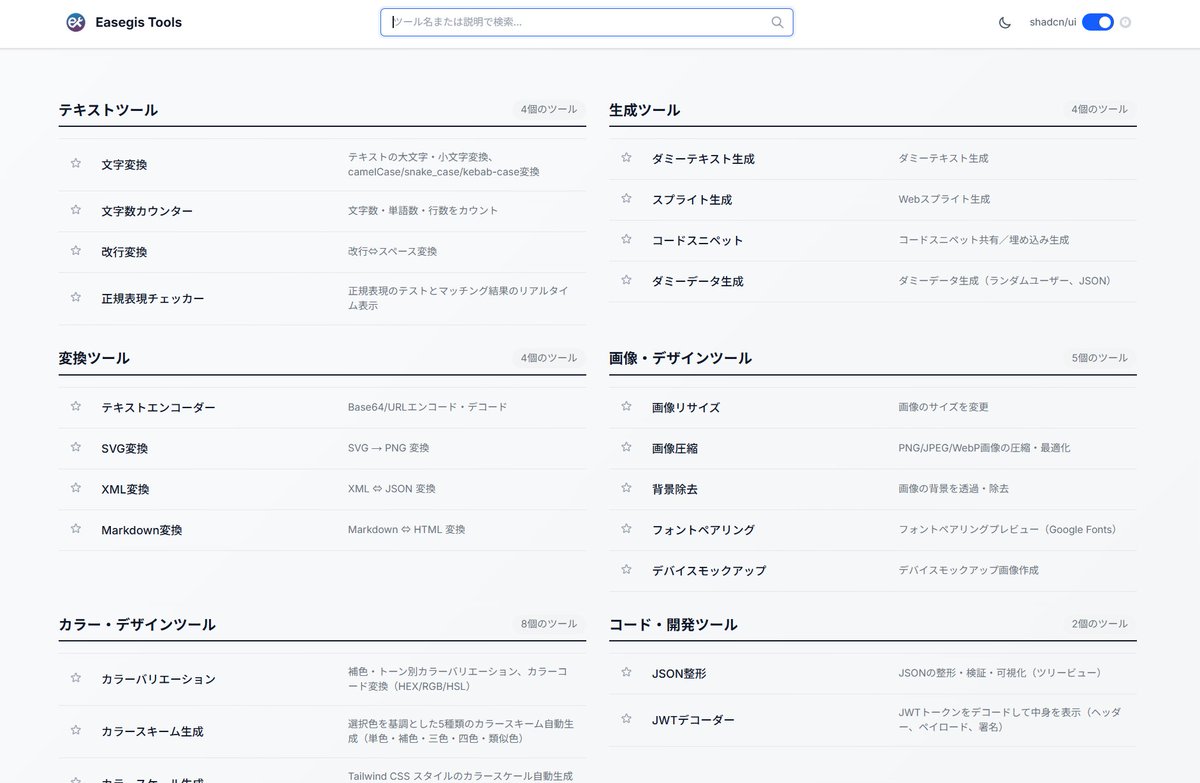Star the フォントペアリング tool
Screen dimensions: 1200x783
(626, 528)
